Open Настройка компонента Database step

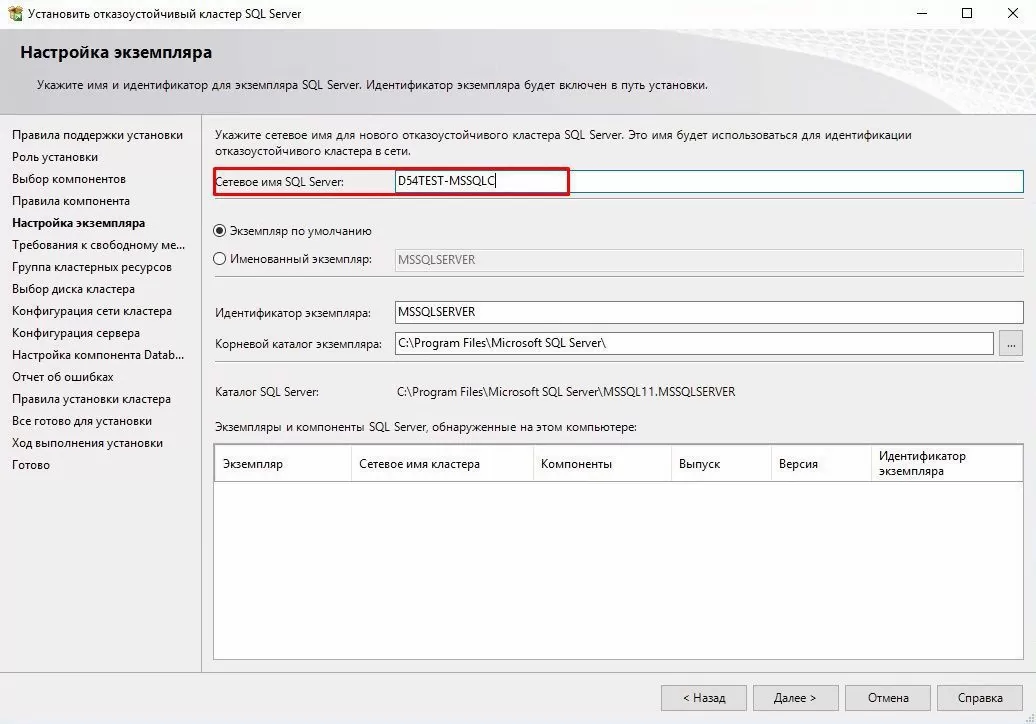point(98,355)
